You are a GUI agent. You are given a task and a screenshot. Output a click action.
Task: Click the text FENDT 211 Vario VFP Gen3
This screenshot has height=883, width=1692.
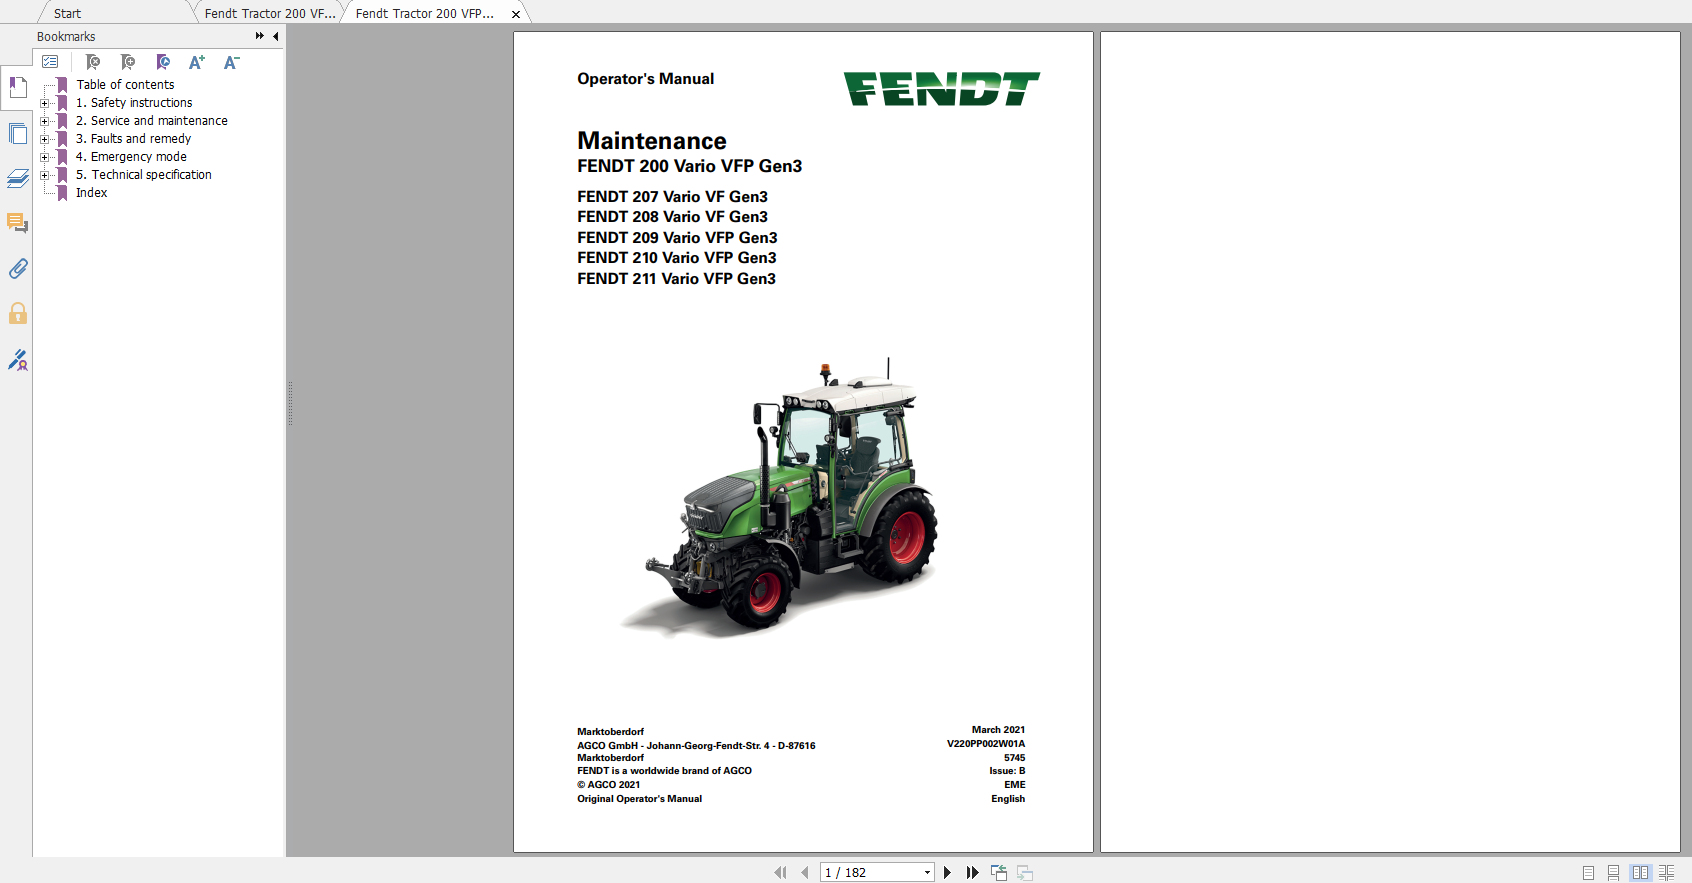pos(676,279)
